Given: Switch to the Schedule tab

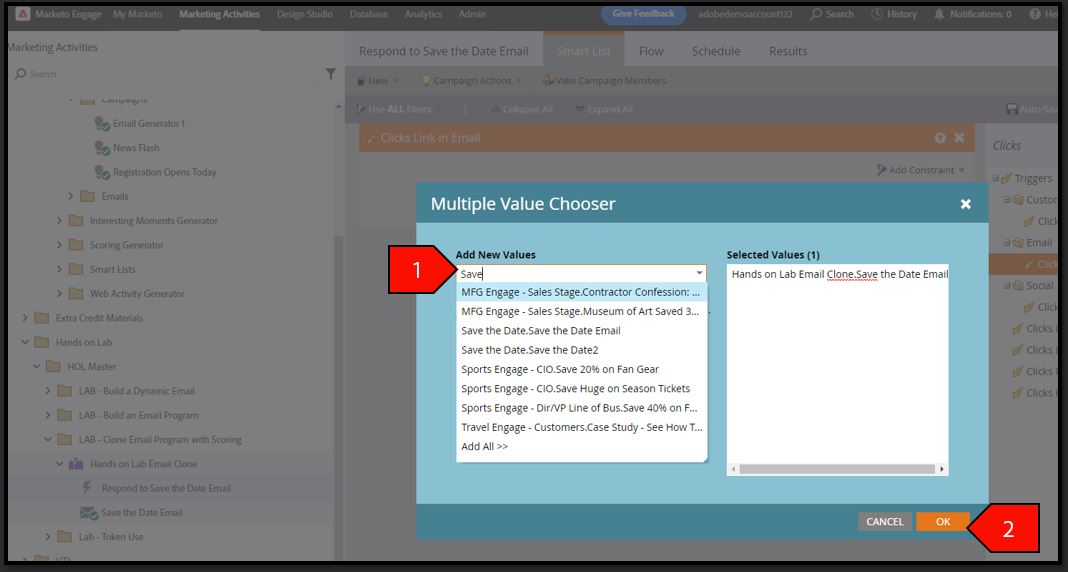Looking at the screenshot, I should tap(716, 51).
